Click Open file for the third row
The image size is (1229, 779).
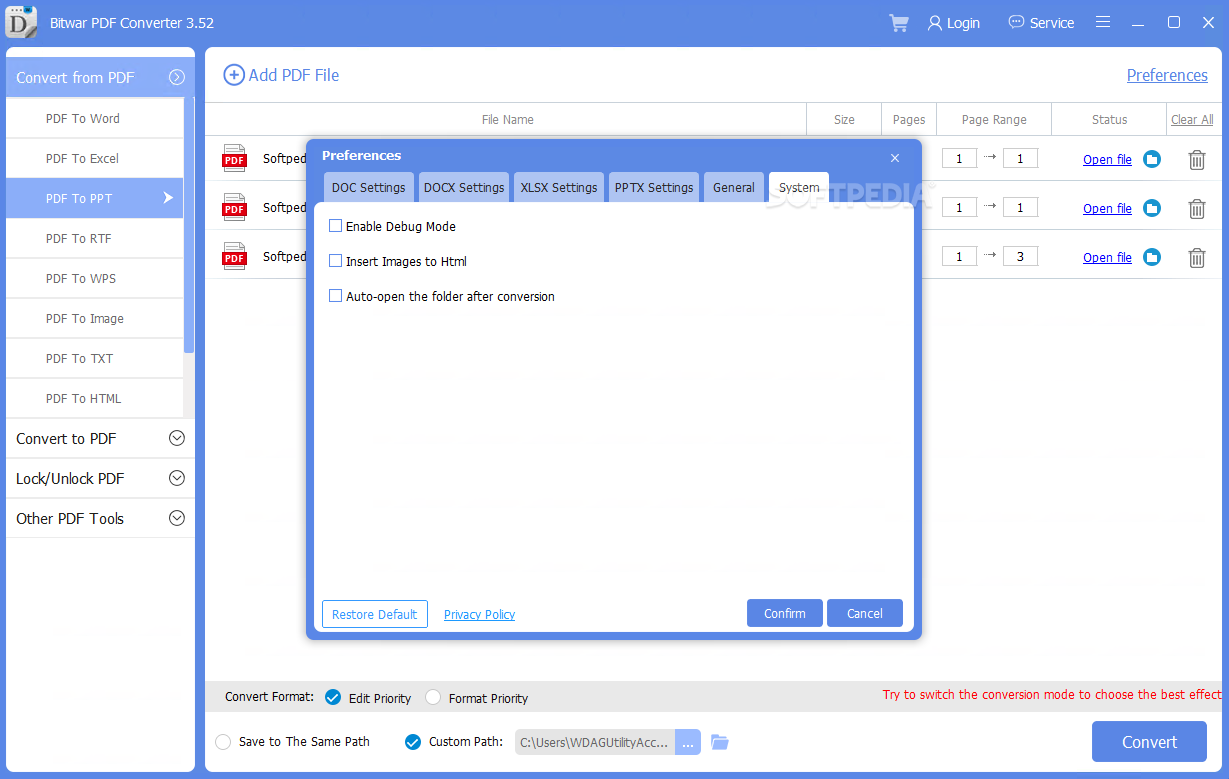pyautogui.click(x=1107, y=257)
